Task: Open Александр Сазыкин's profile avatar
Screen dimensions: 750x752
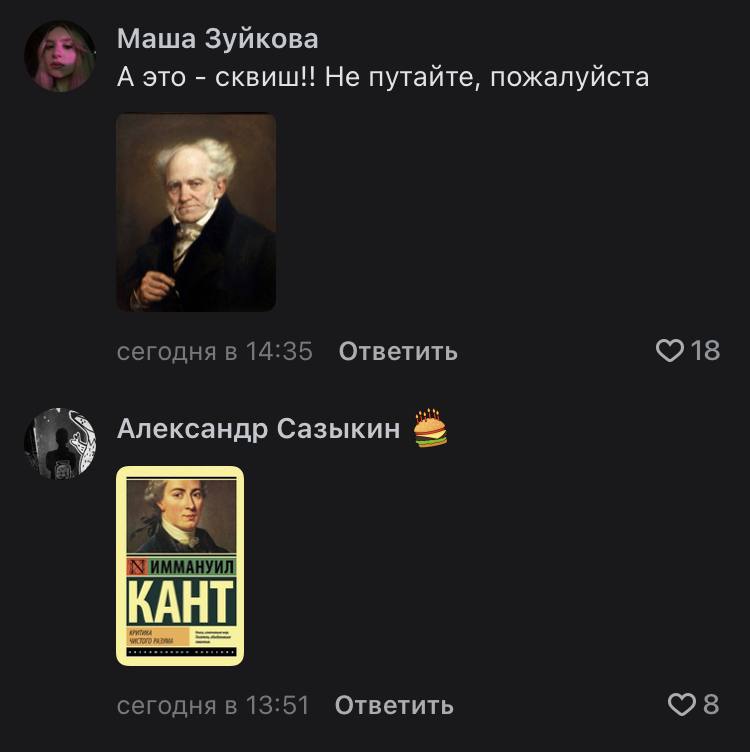Action: pos(60,444)
